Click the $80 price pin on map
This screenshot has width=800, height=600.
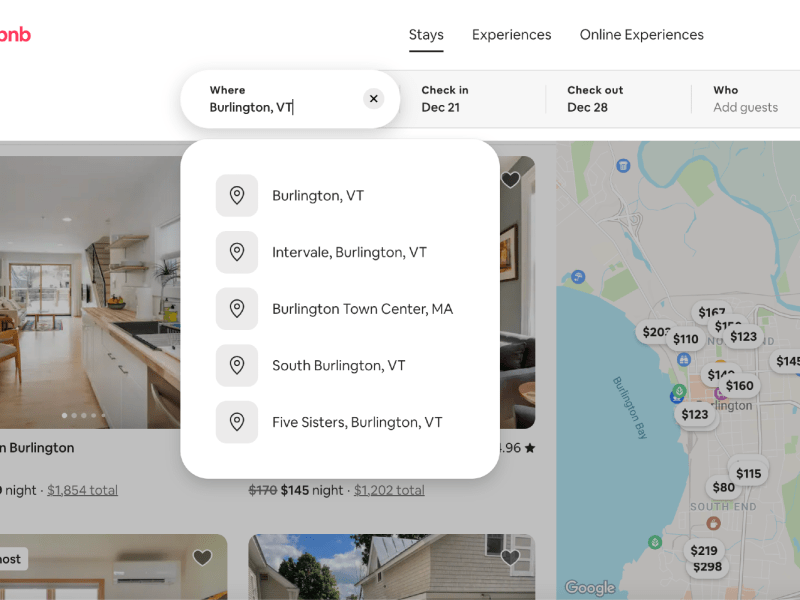coord(723,488)
